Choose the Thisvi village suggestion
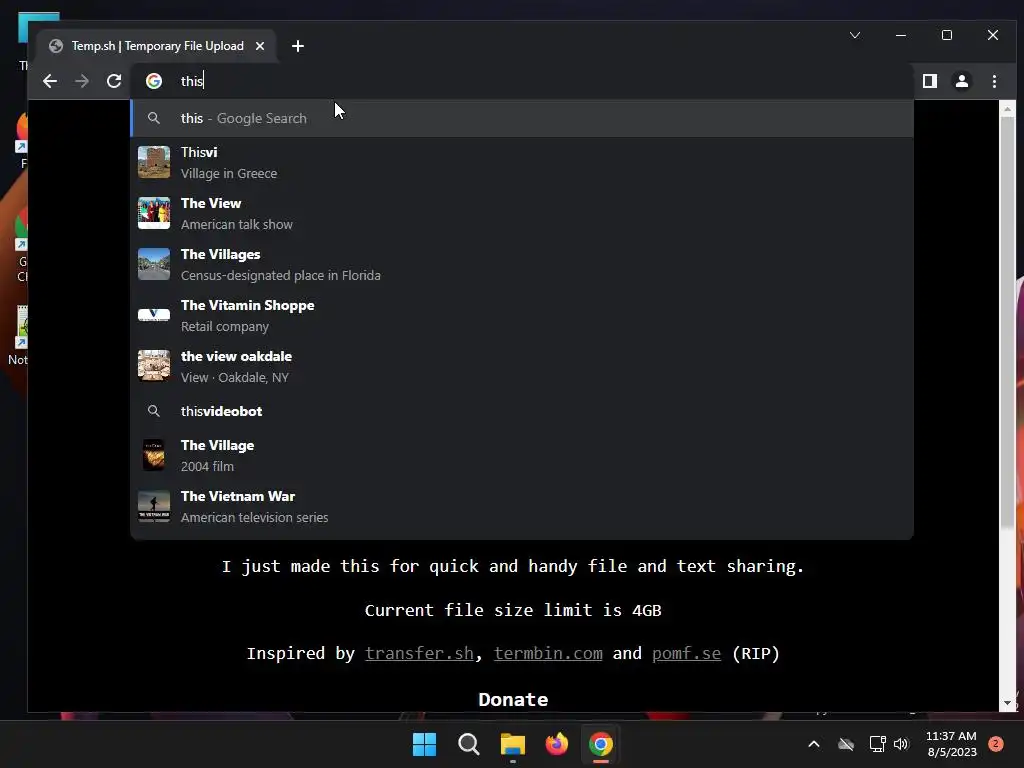 pyautogui.click(x=522, y=163)
